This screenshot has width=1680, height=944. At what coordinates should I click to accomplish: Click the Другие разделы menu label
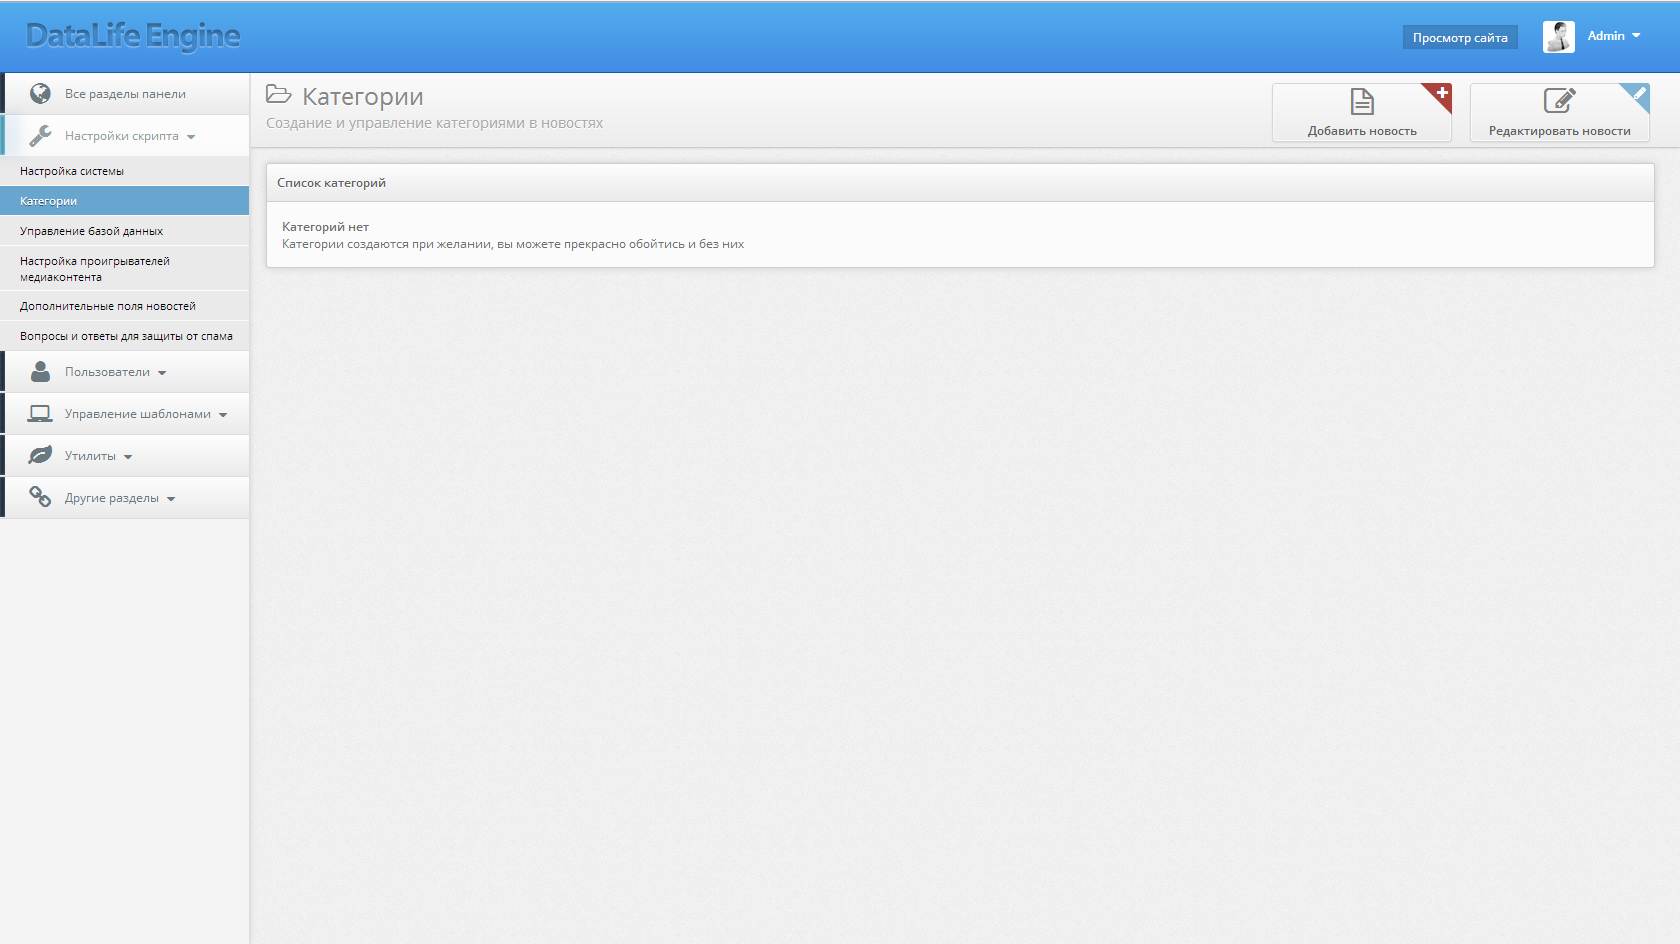pos(112,498)
